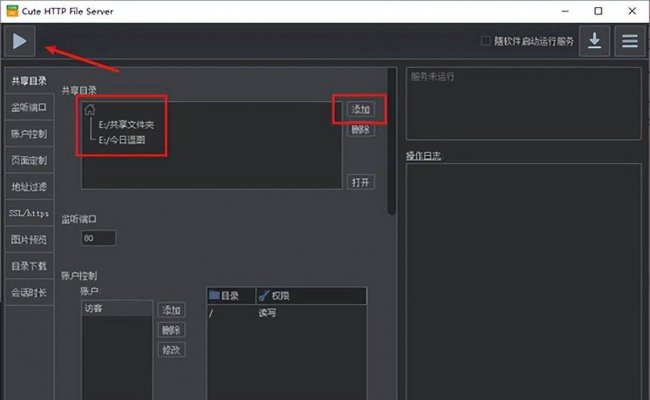Click the home icon in shared directory tree
The width and height of the screenshot is (650, 400).
[x=90, y=110]
